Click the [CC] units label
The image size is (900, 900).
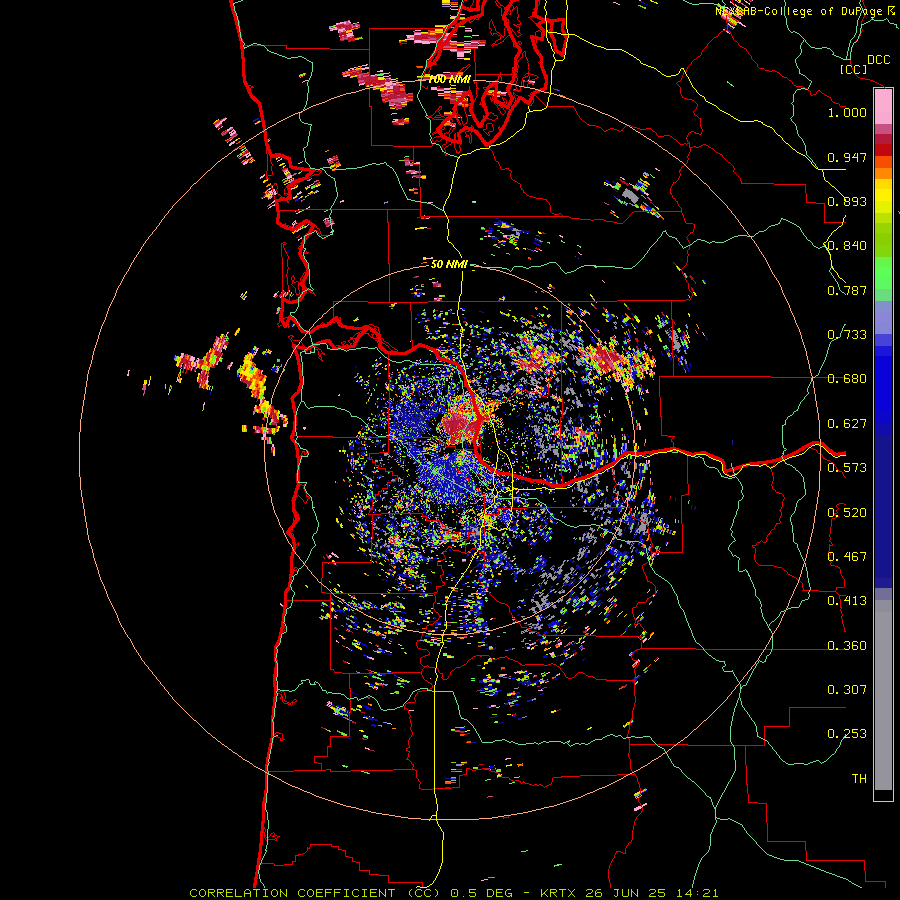[853, 69]
